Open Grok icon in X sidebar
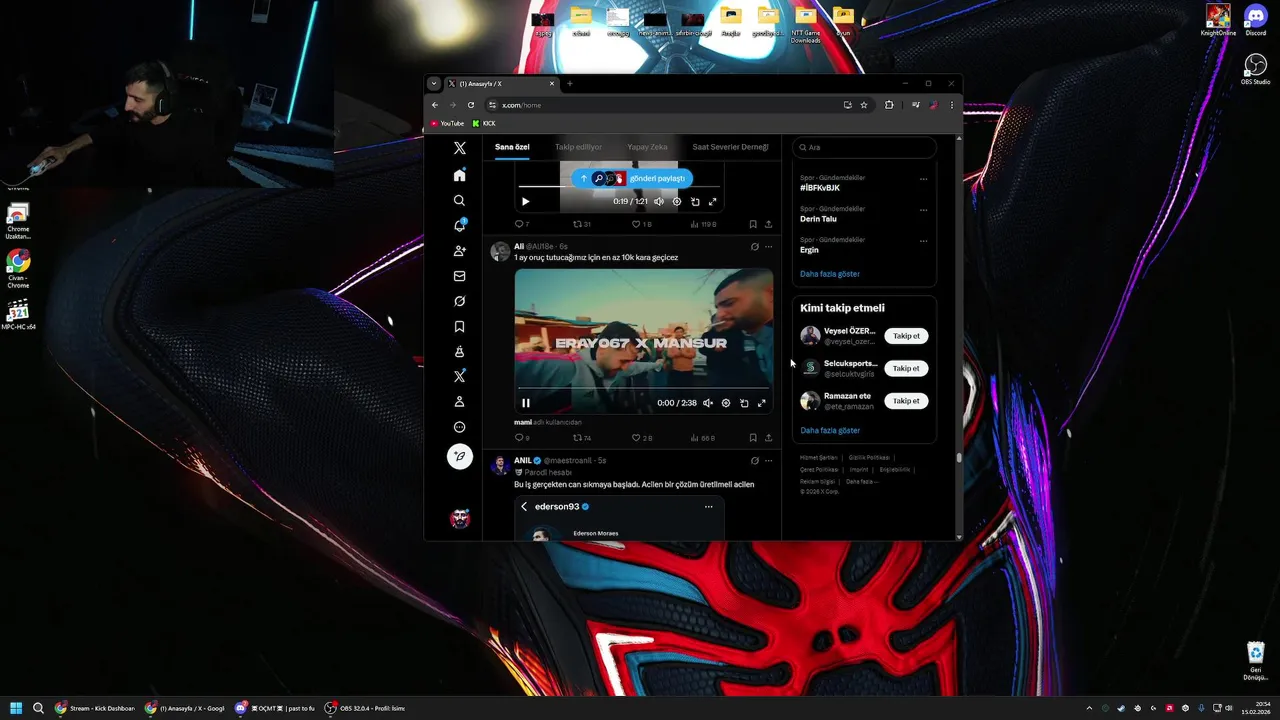Viewport: 1280px width, 720px height. click(x=459, y=301)
